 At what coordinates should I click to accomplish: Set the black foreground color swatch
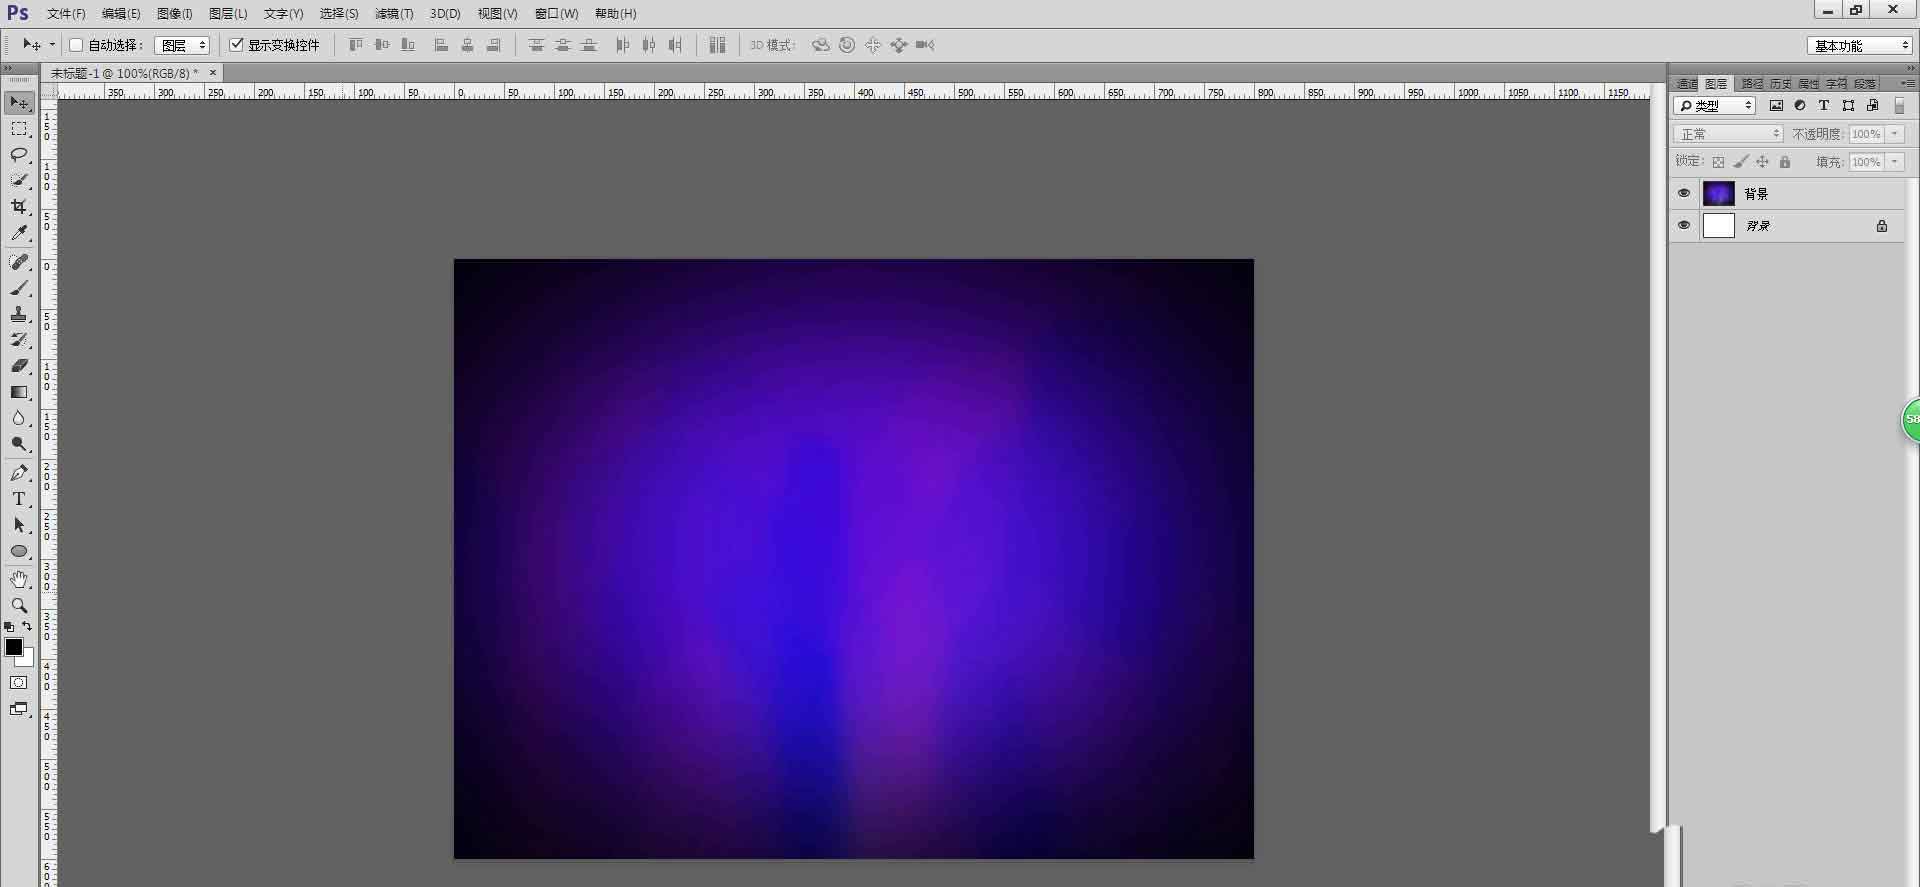[13, 647]
